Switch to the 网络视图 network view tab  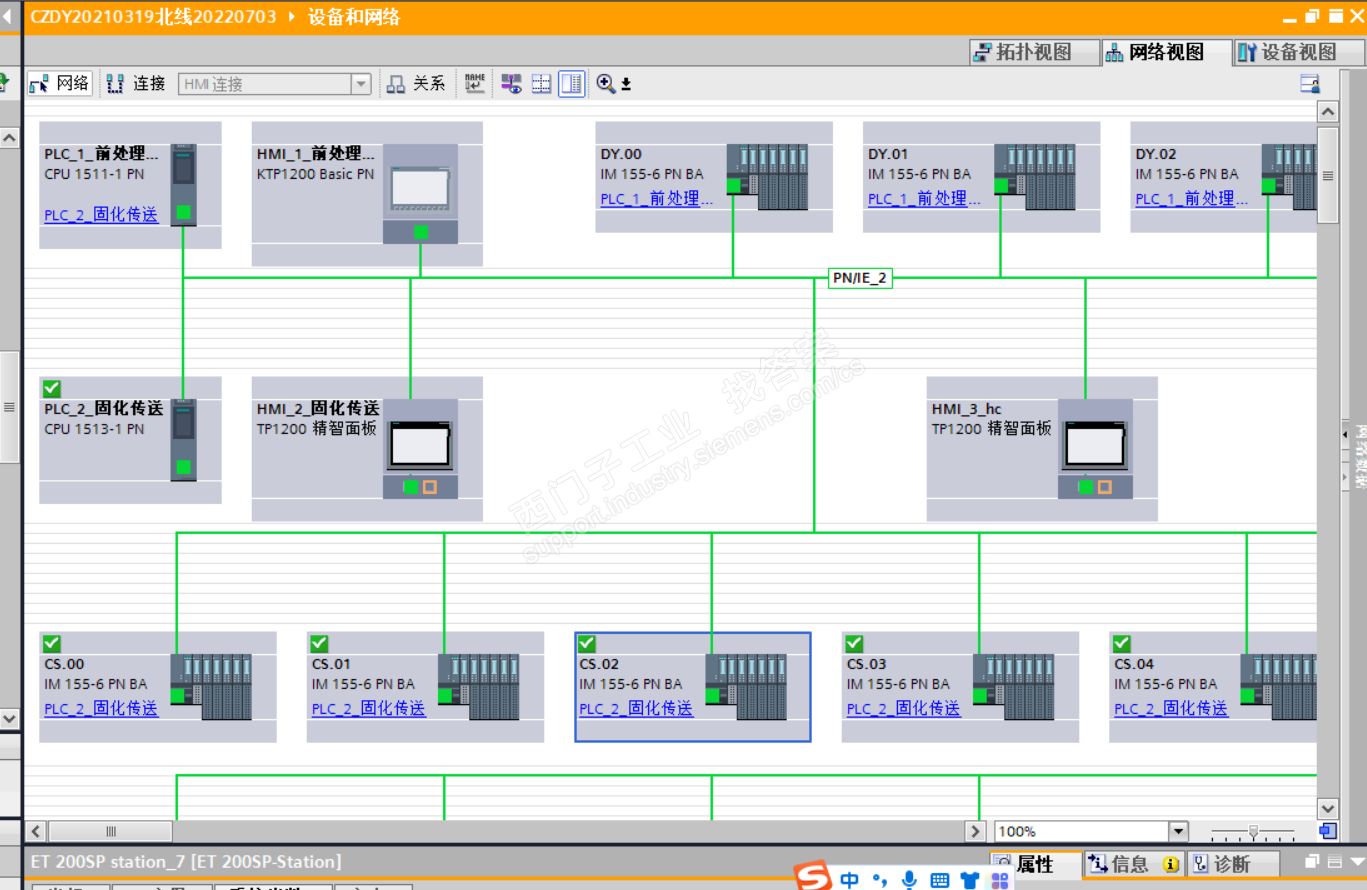[x=1166, y=52]
